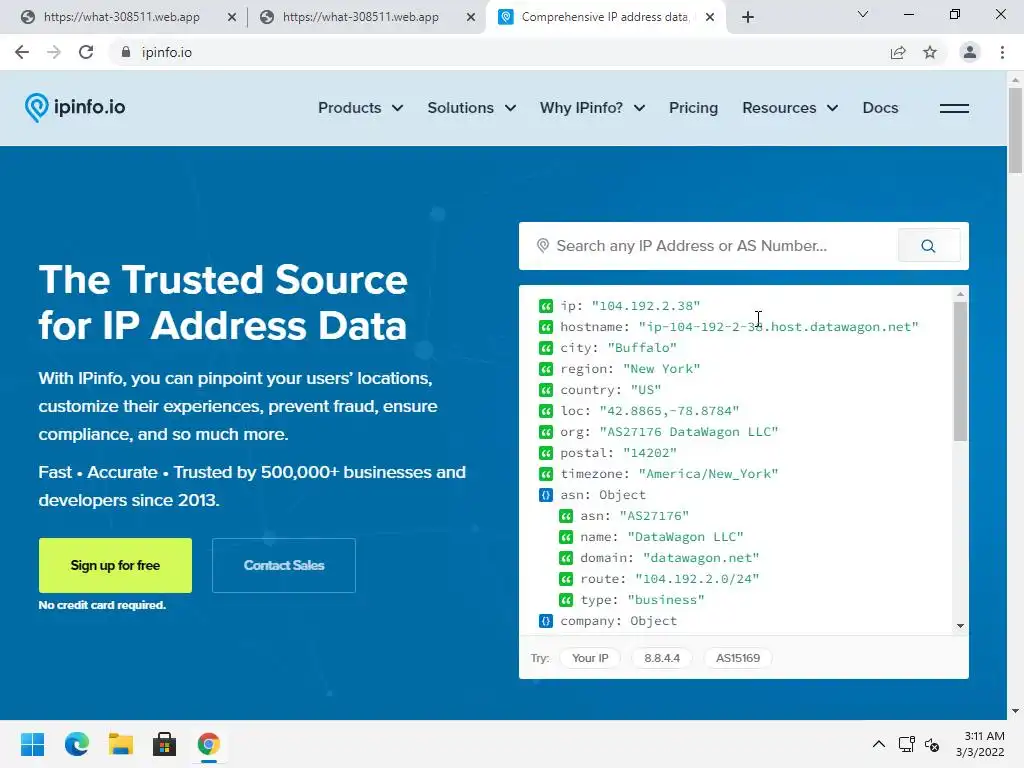Click the site lock icon

pos(126,52)
